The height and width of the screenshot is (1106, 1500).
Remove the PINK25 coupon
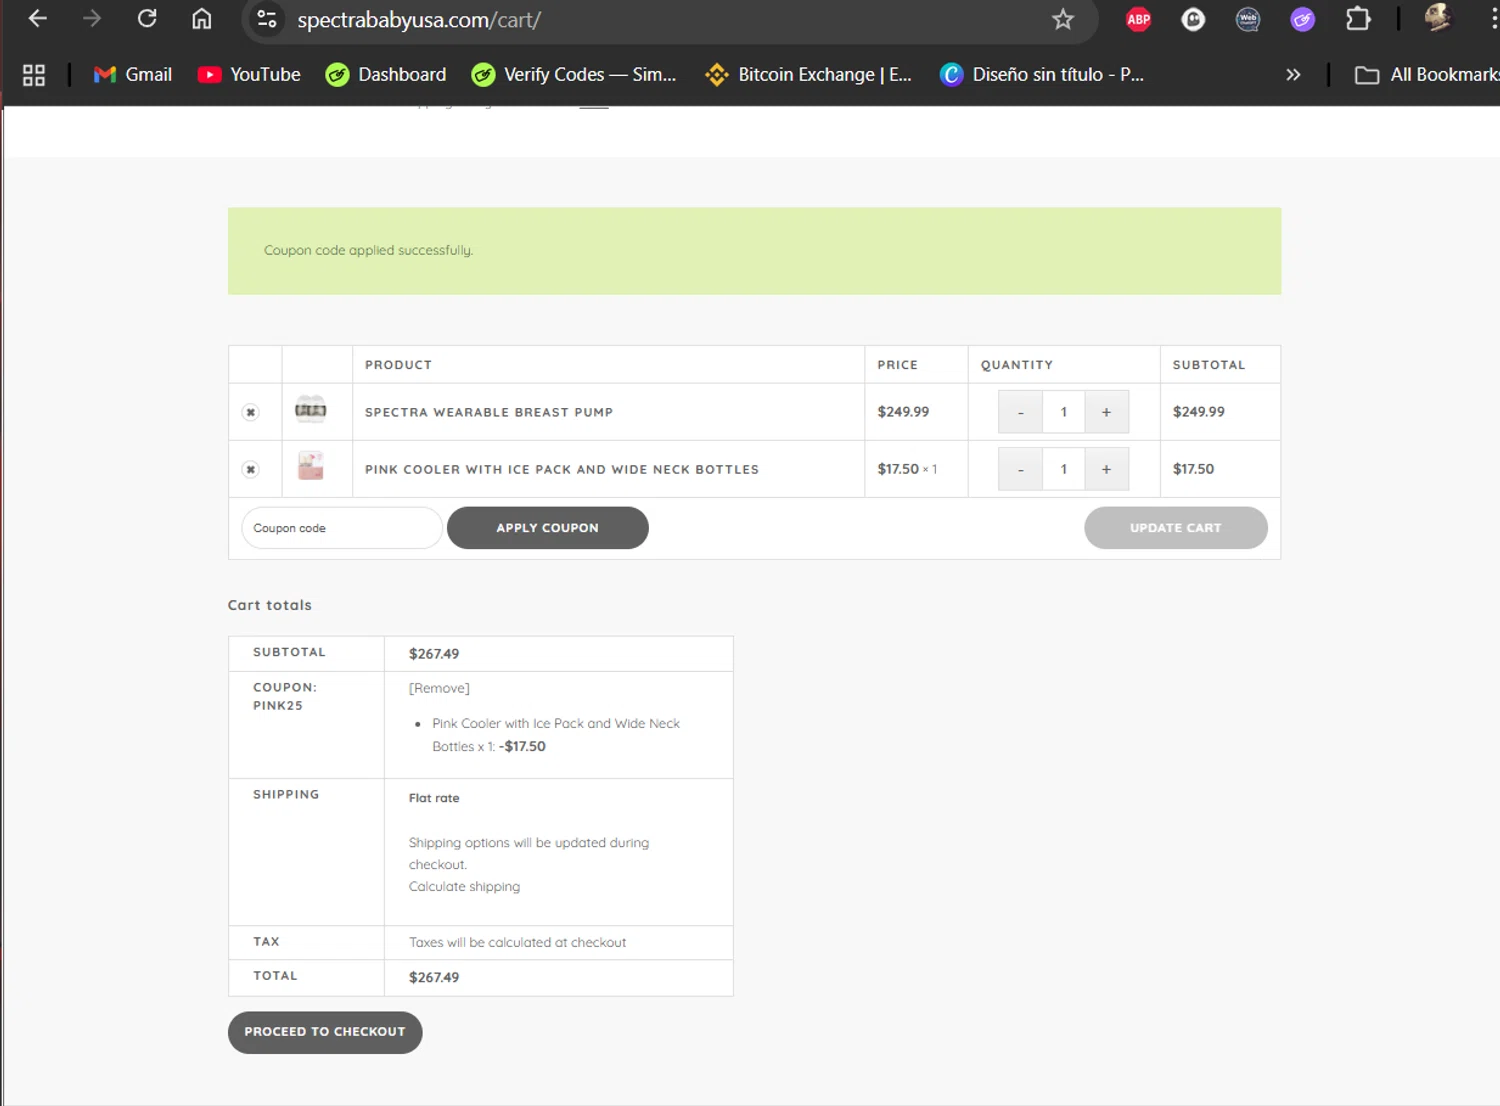[439, 688]
